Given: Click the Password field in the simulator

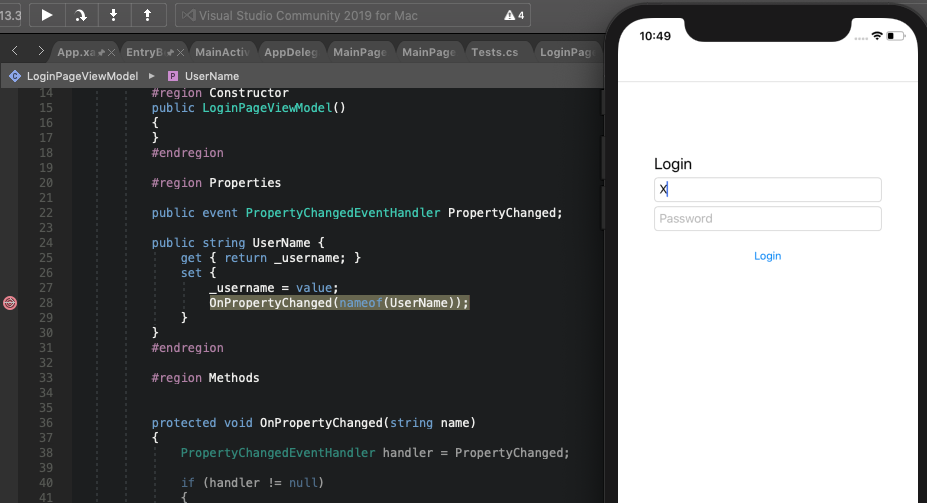Looking at the screenshot, I should (x=768, y=219).
